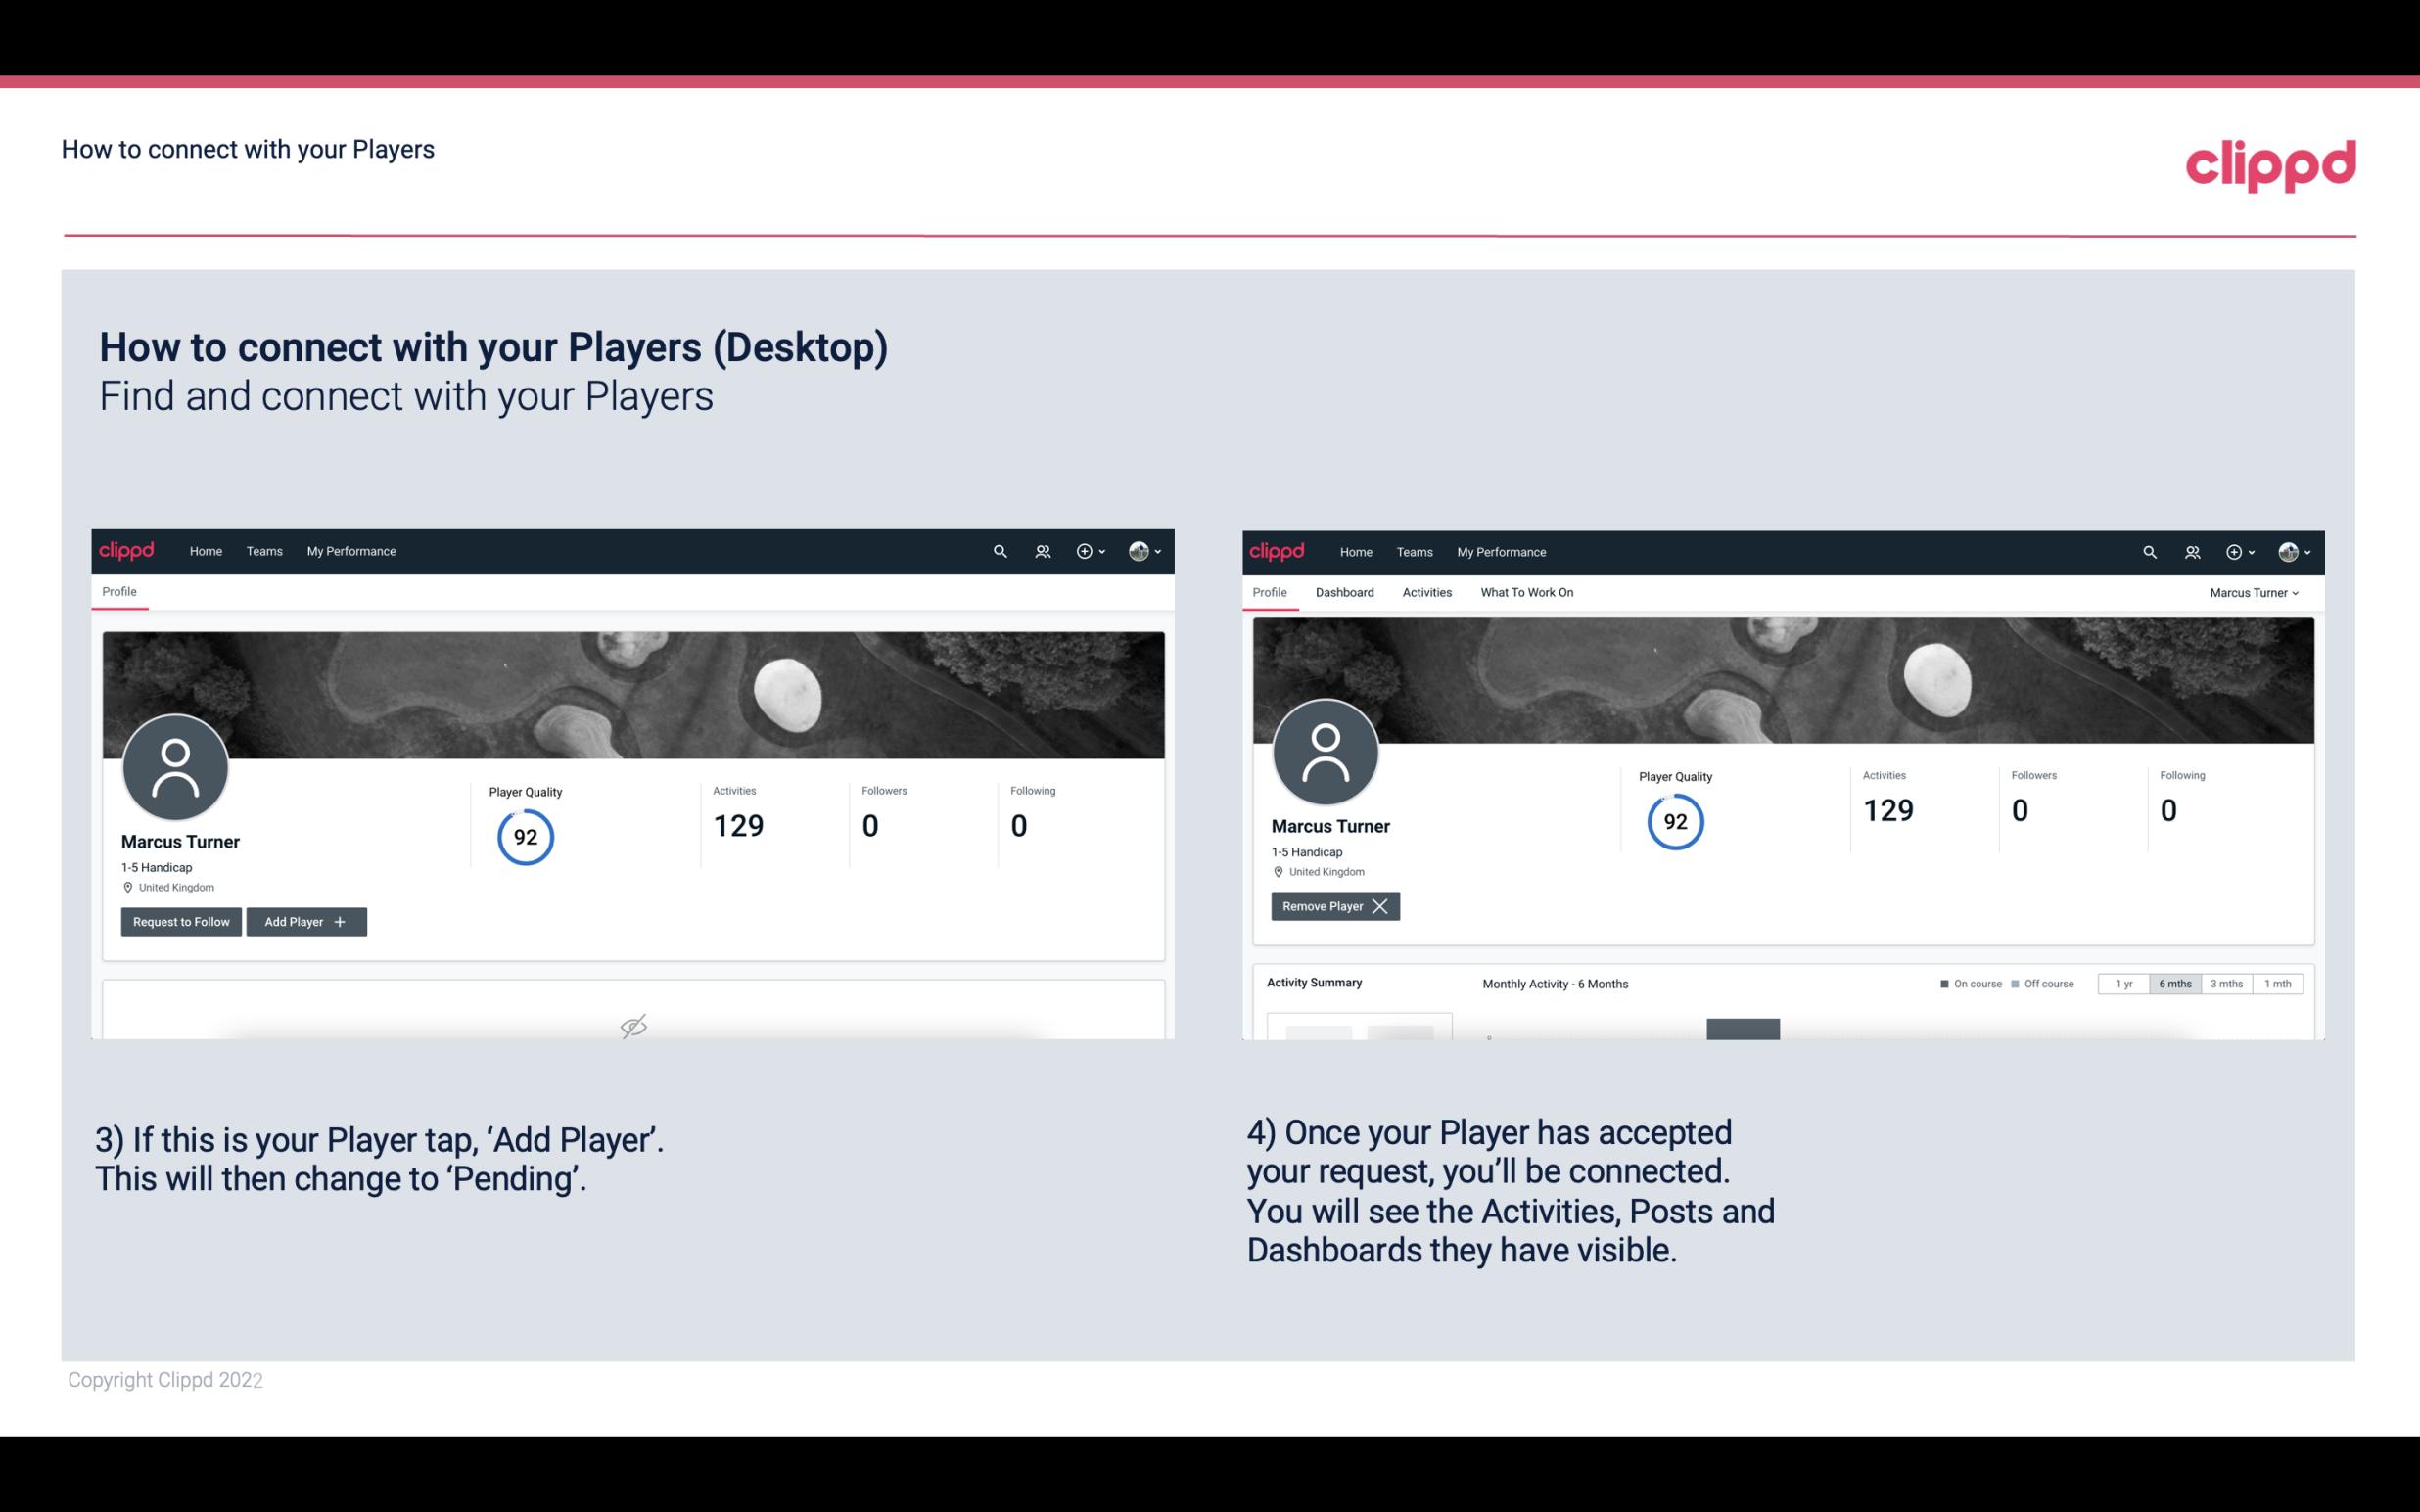2420x1512 pixels.
Task: Click the user/profile icon in left navbar
Action: (x=1040, y=550)
